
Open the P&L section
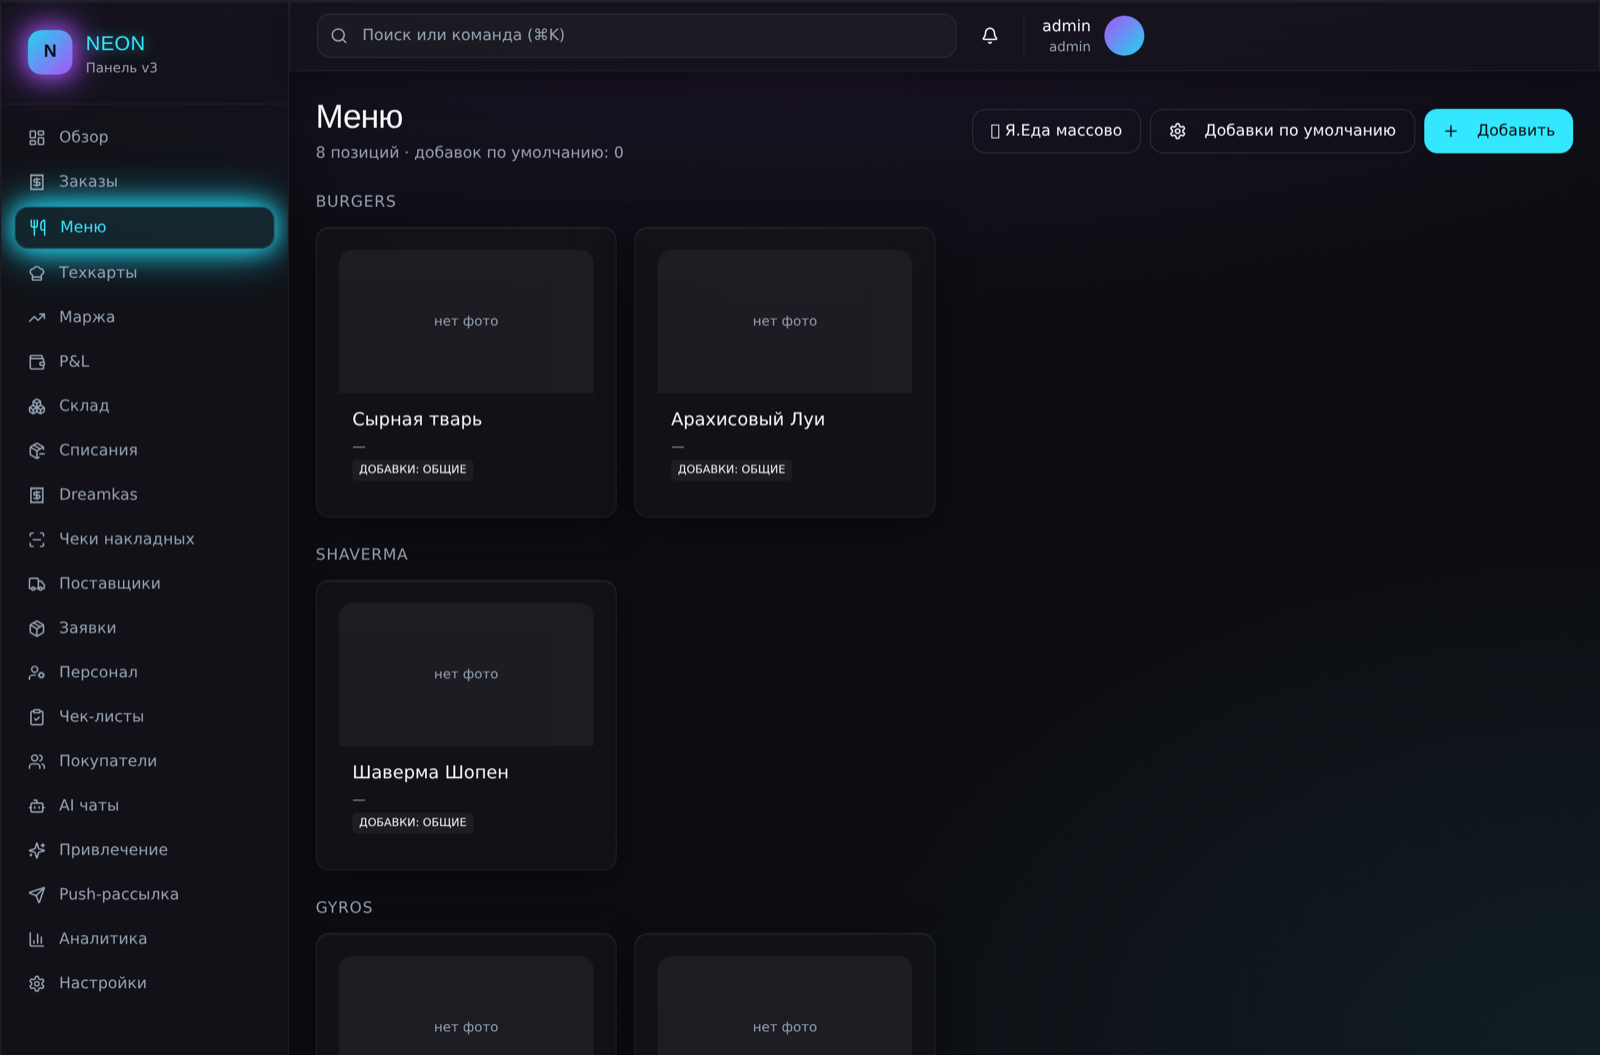click(145, 361)
